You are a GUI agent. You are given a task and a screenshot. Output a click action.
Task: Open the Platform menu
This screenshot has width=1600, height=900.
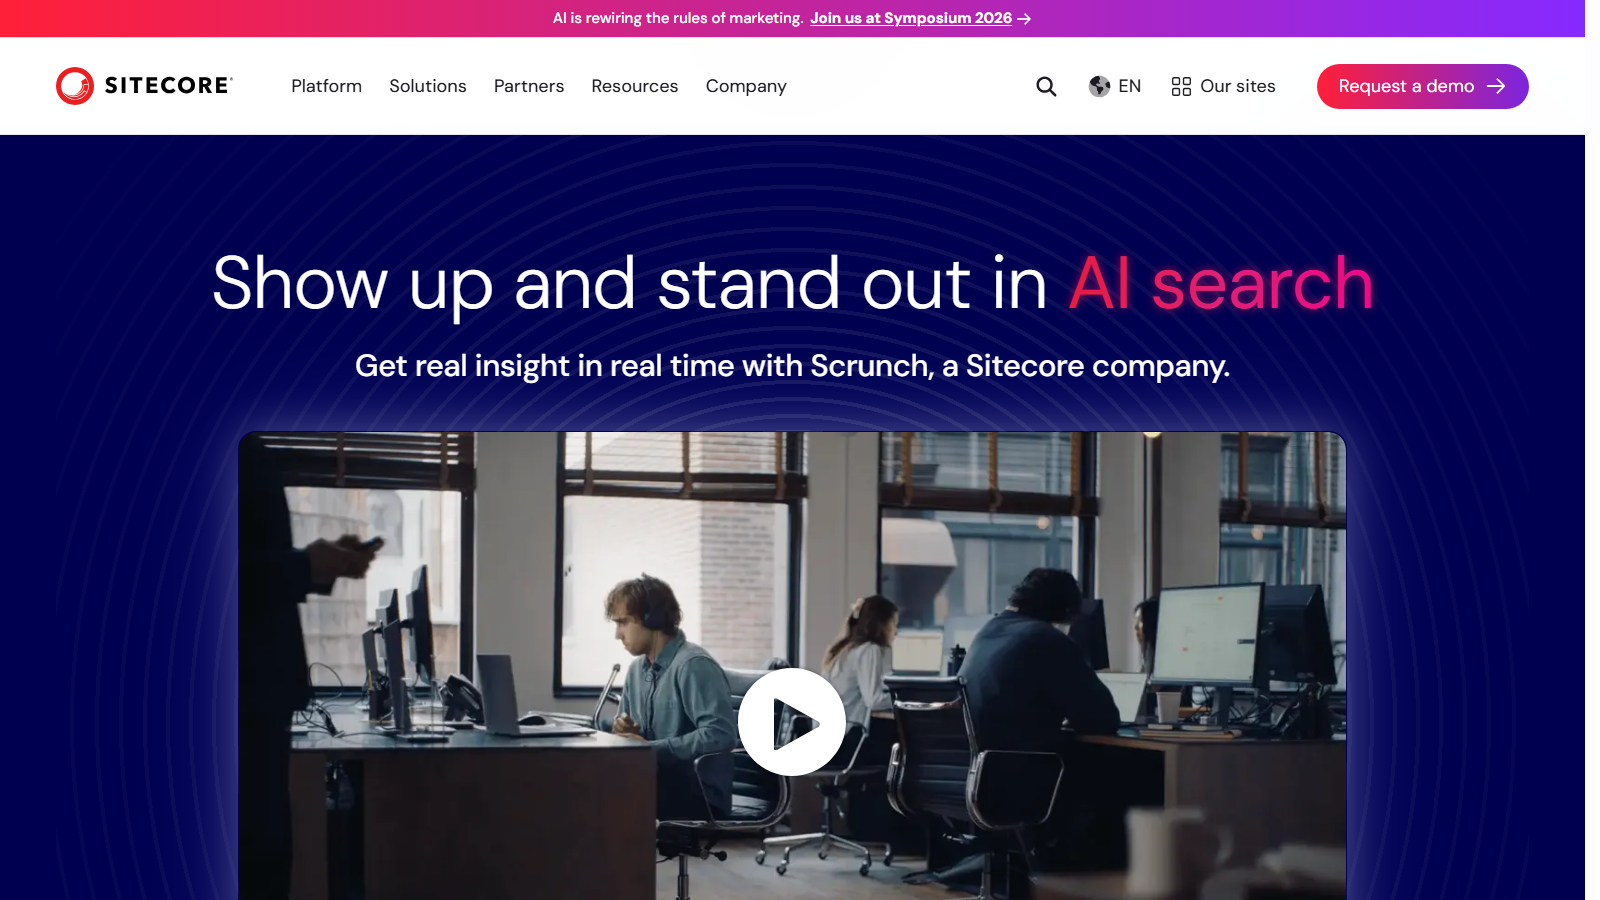tap(326, 86)
